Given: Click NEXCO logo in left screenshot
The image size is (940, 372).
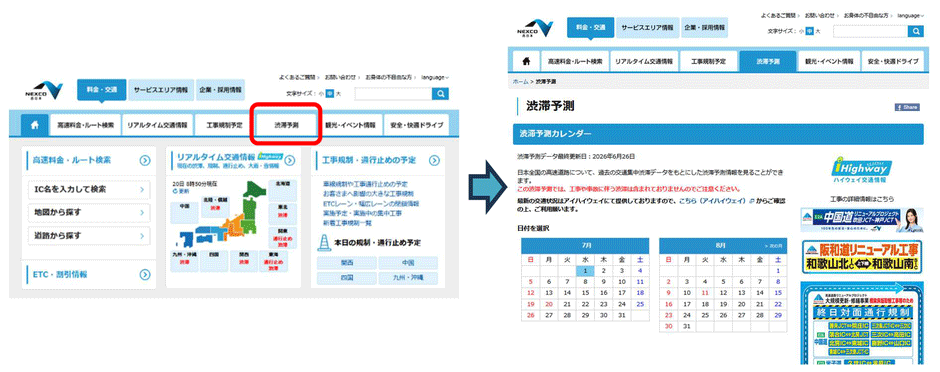Looking at the screenshot, I should 43,90.
